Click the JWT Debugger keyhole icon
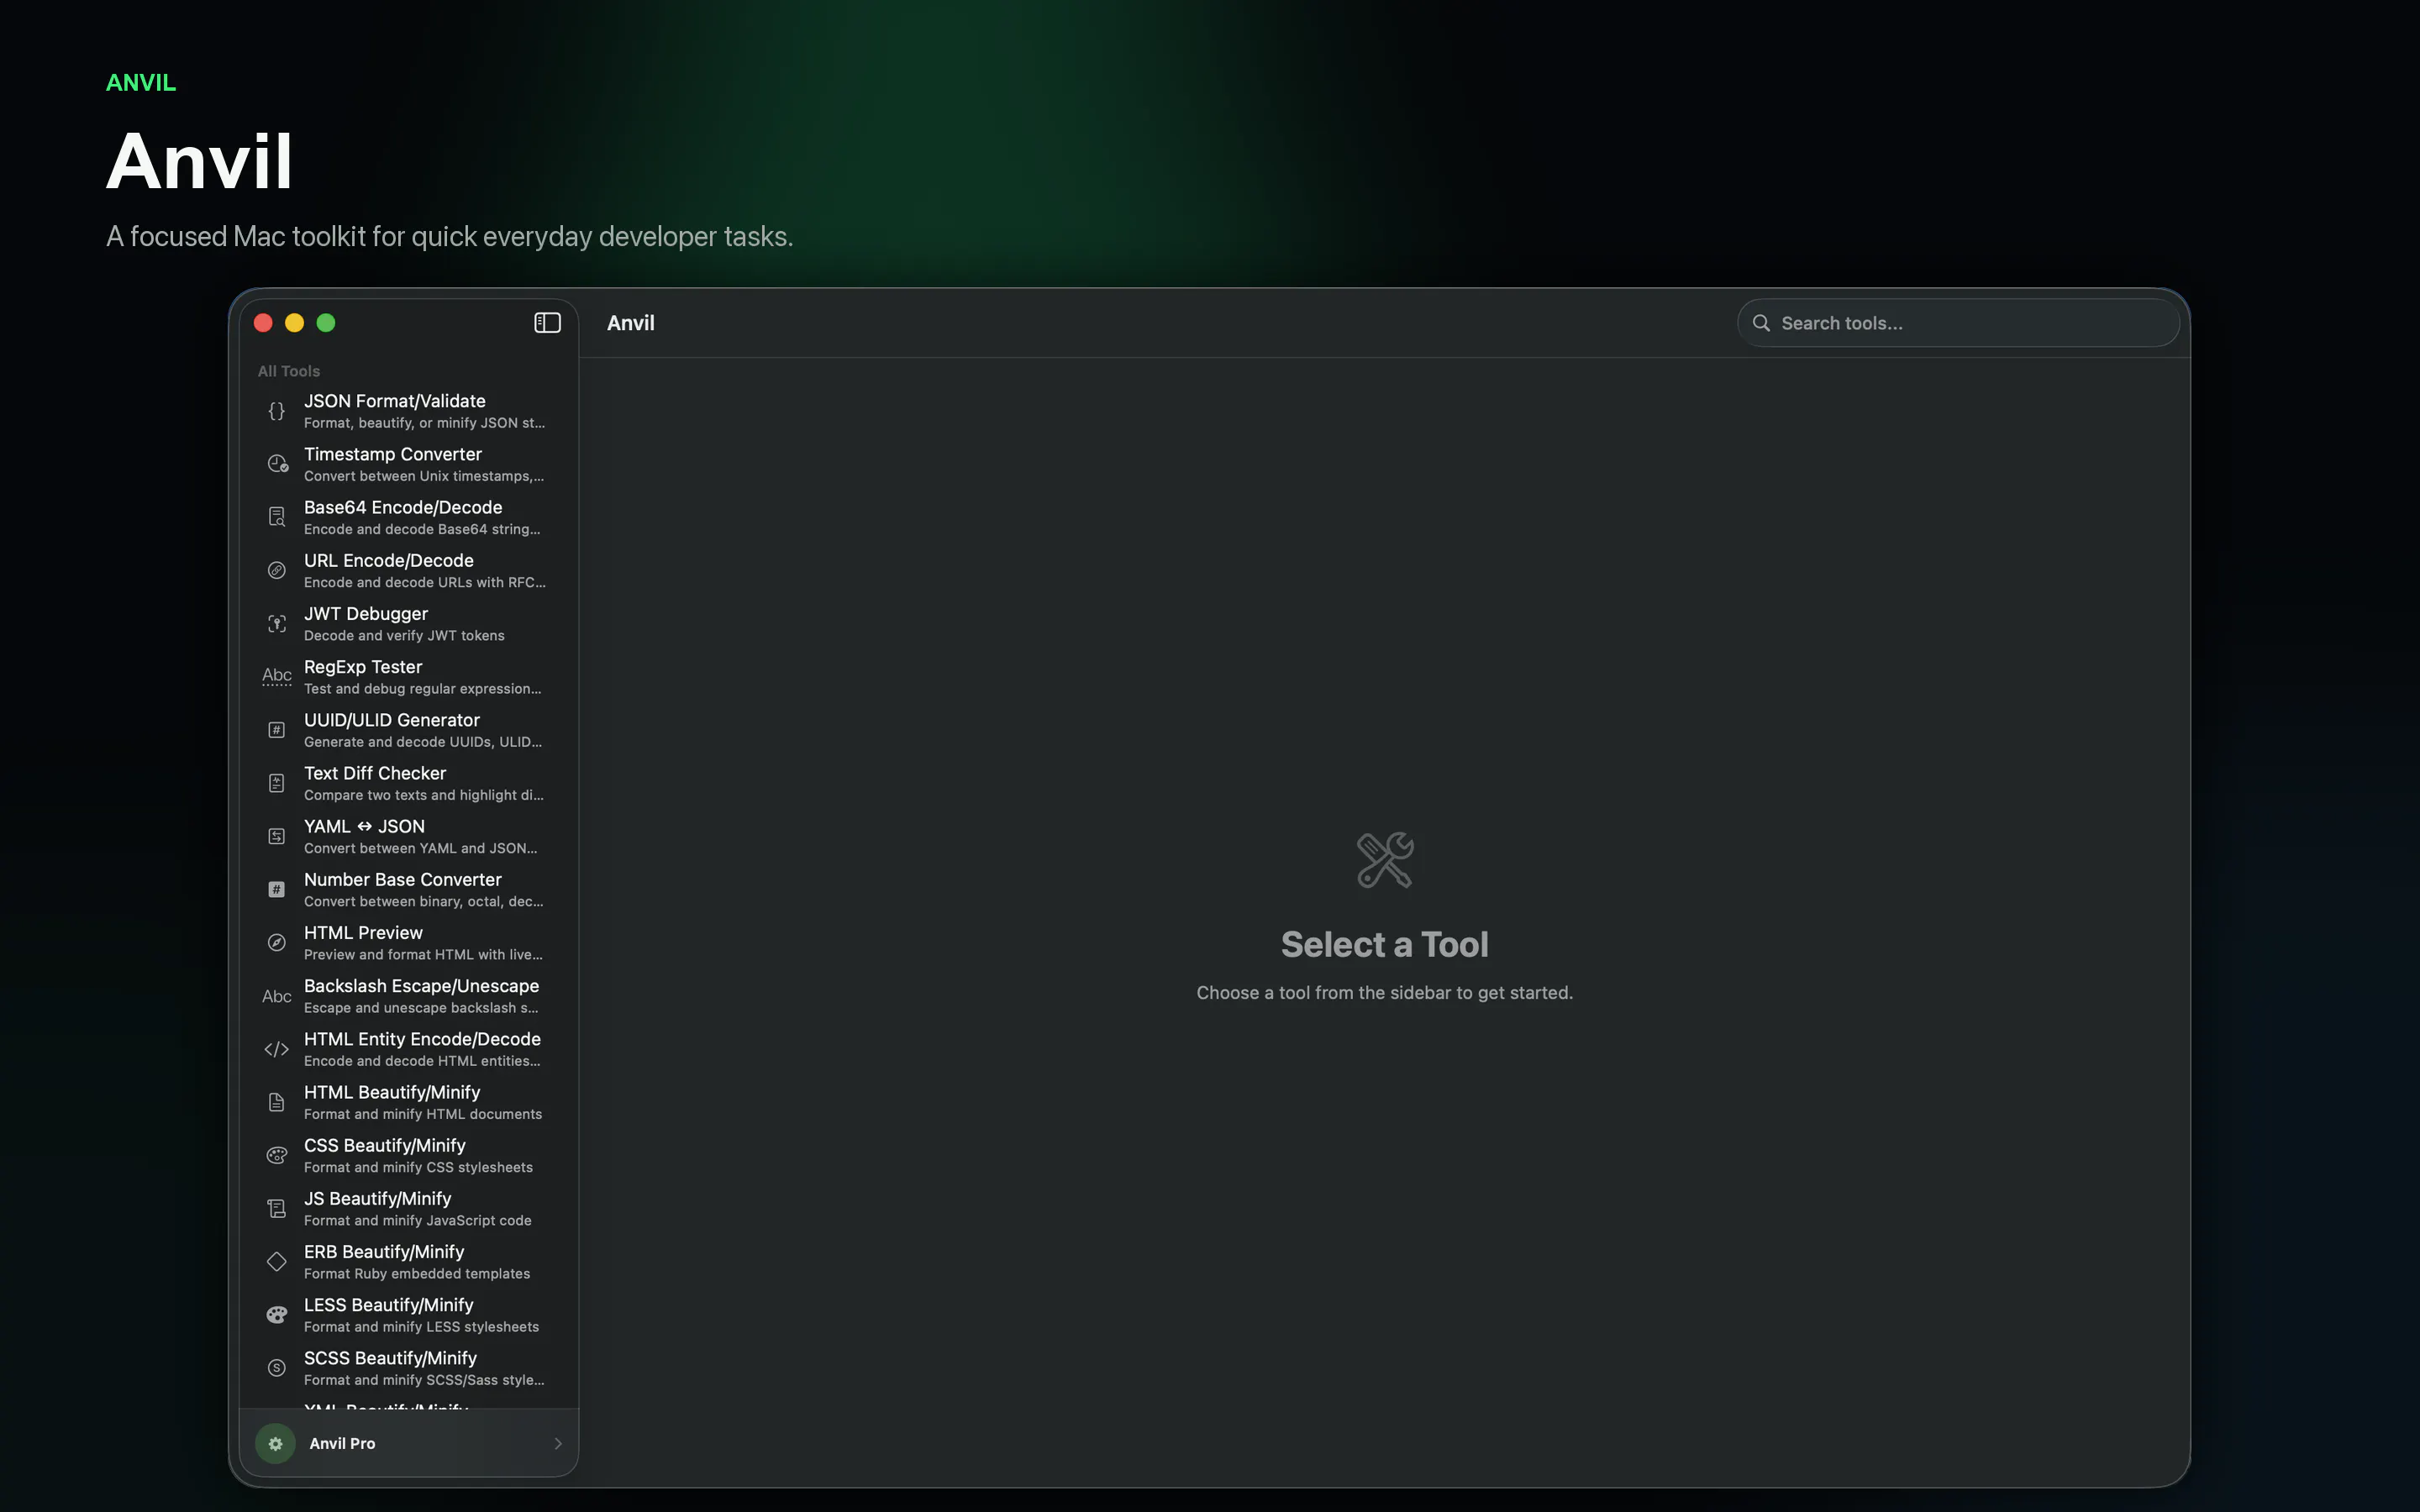Image resolution: width=2420 pixels, height=1512 pixels. tap(277, 623)
